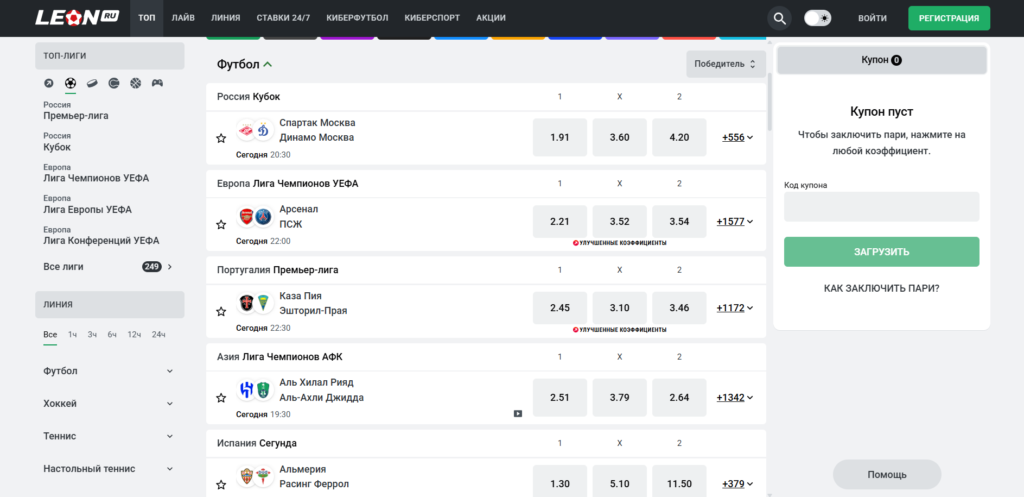Favorite Арсенал vs ПСЖ with star
This screenshot has width=1024, height=497.
221,225
